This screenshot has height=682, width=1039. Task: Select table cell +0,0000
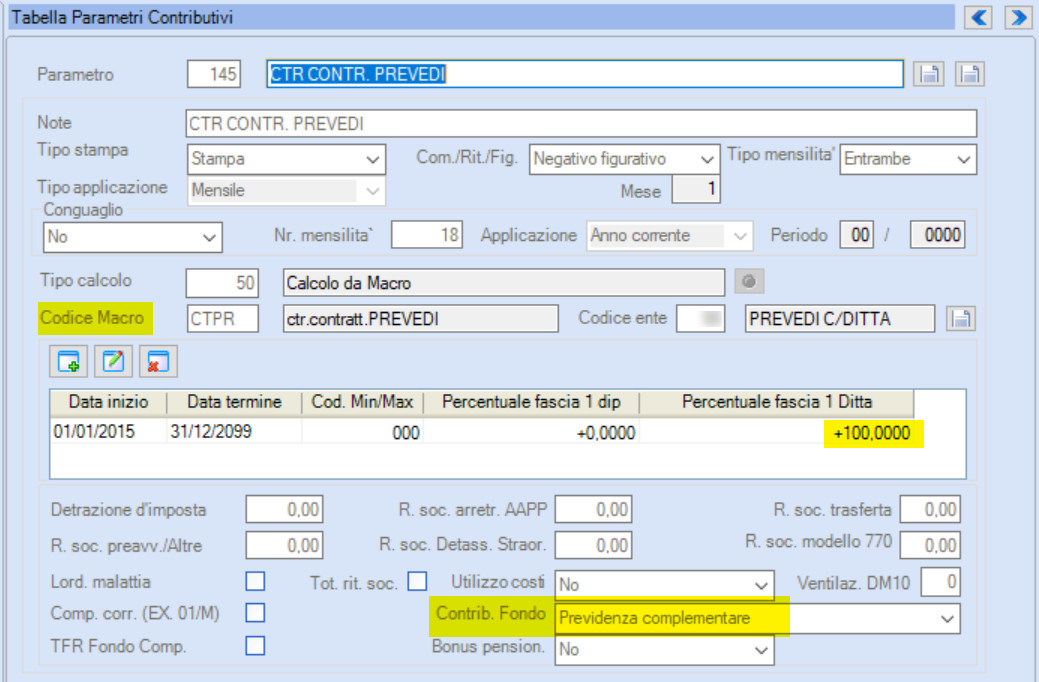tap(531, 433)
